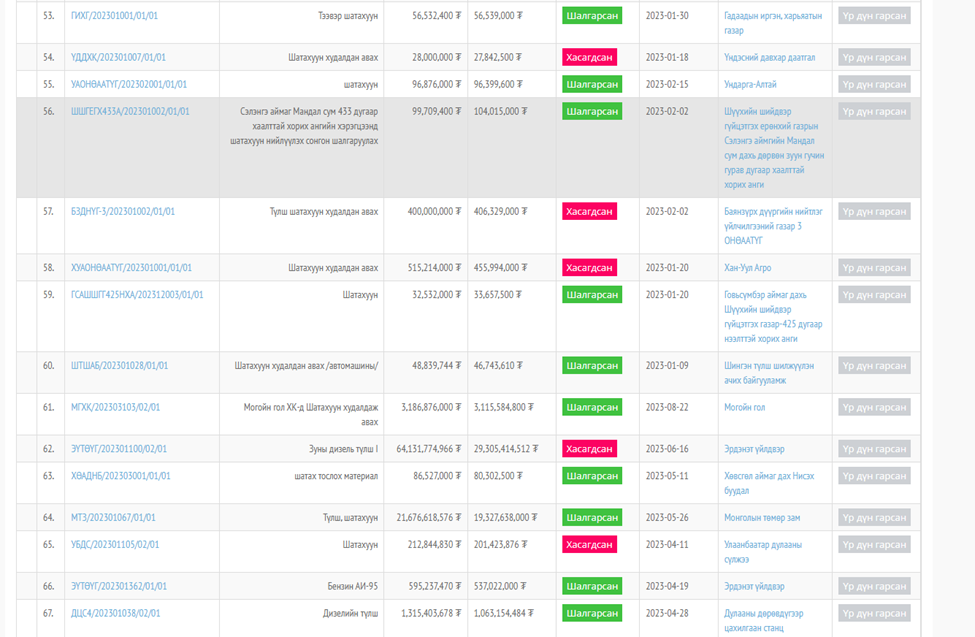975x637 pixels.
Task: Click Үр дүн гарсан button in row 64
Action: (874, 518)
